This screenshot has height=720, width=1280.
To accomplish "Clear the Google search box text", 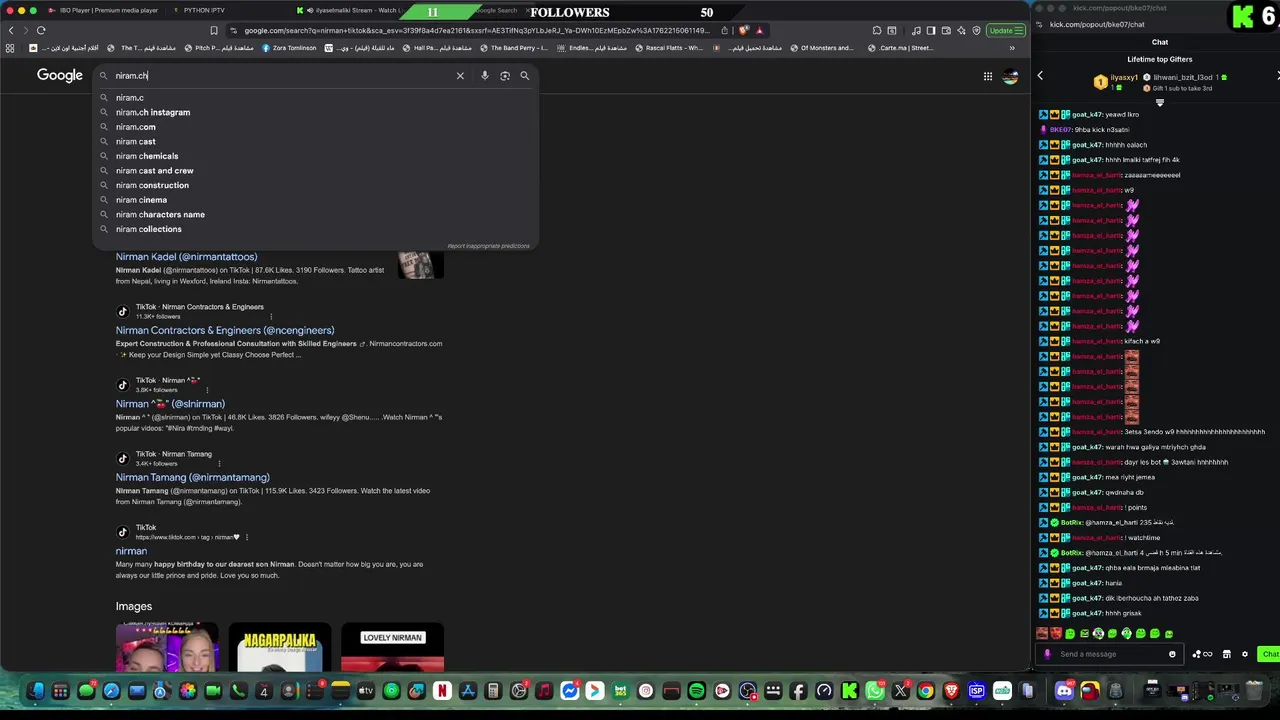I will 460,76.
